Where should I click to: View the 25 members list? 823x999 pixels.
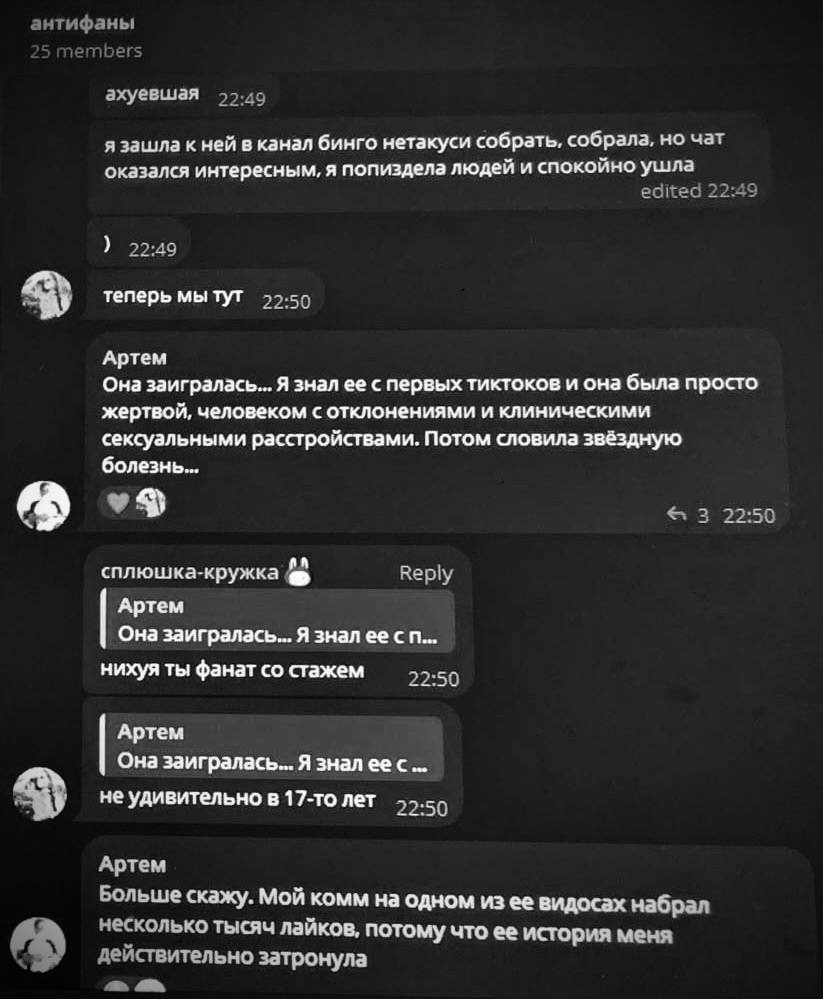86,51
